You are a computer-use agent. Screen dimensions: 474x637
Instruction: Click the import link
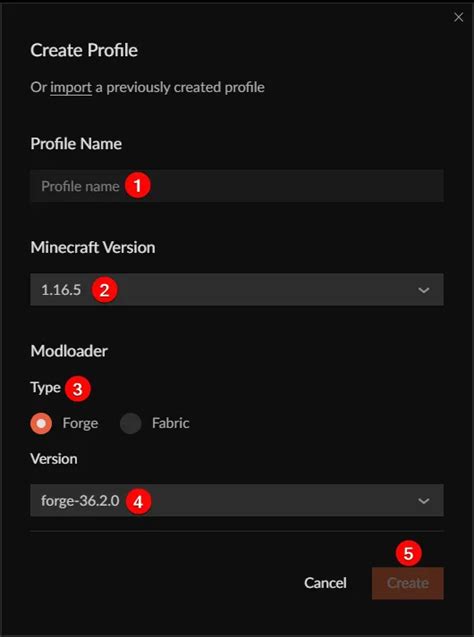pyautogui.click(x=71, y=87)
